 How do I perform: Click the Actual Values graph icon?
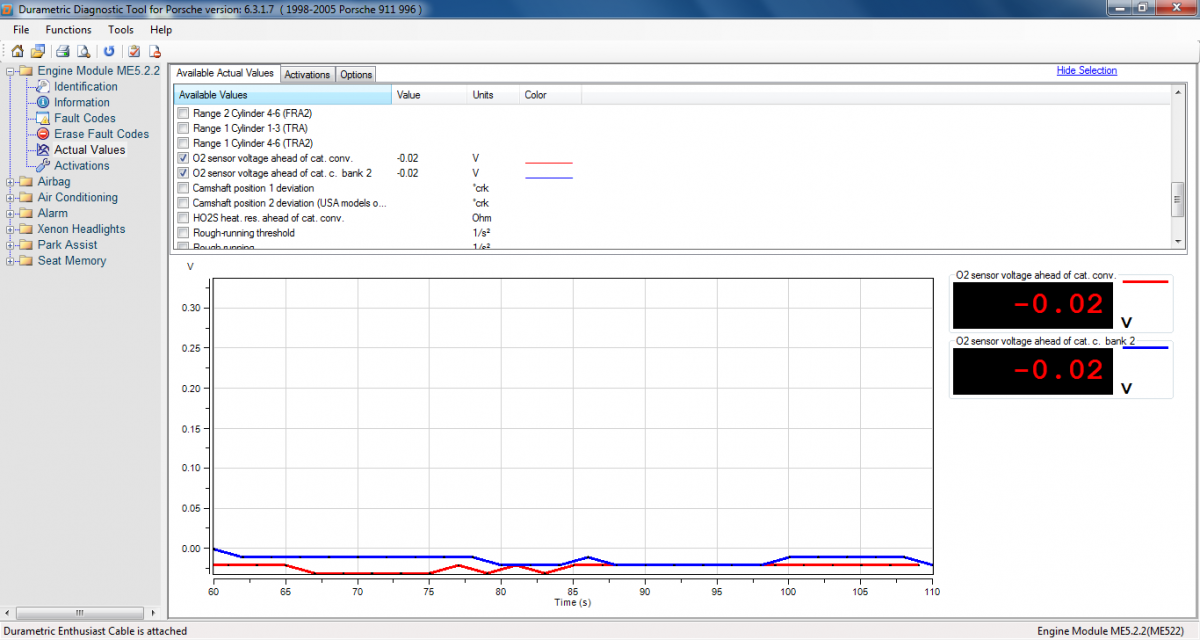point(44,150)
